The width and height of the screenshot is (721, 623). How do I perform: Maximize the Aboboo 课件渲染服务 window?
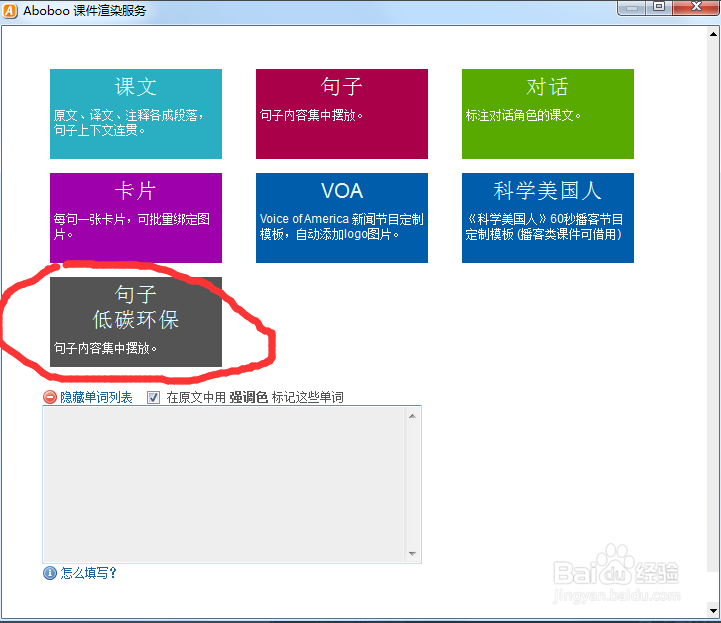659,7
